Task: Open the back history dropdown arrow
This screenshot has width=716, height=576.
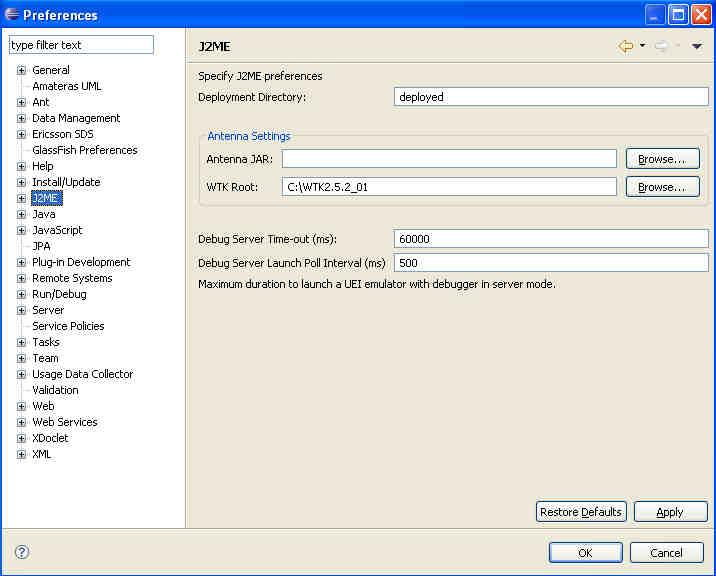Action: point(642,45)
